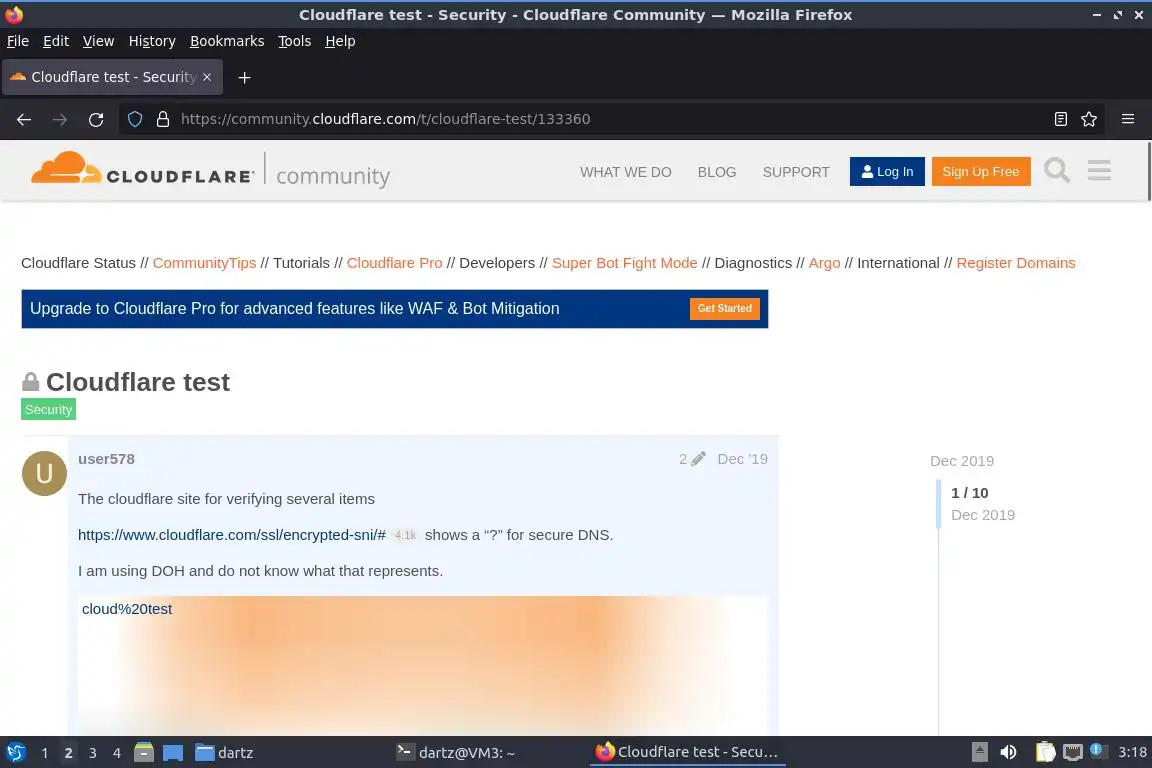This screenshot has height=768, width=1152.
Task: Click the Log In button
Action: 887,171
